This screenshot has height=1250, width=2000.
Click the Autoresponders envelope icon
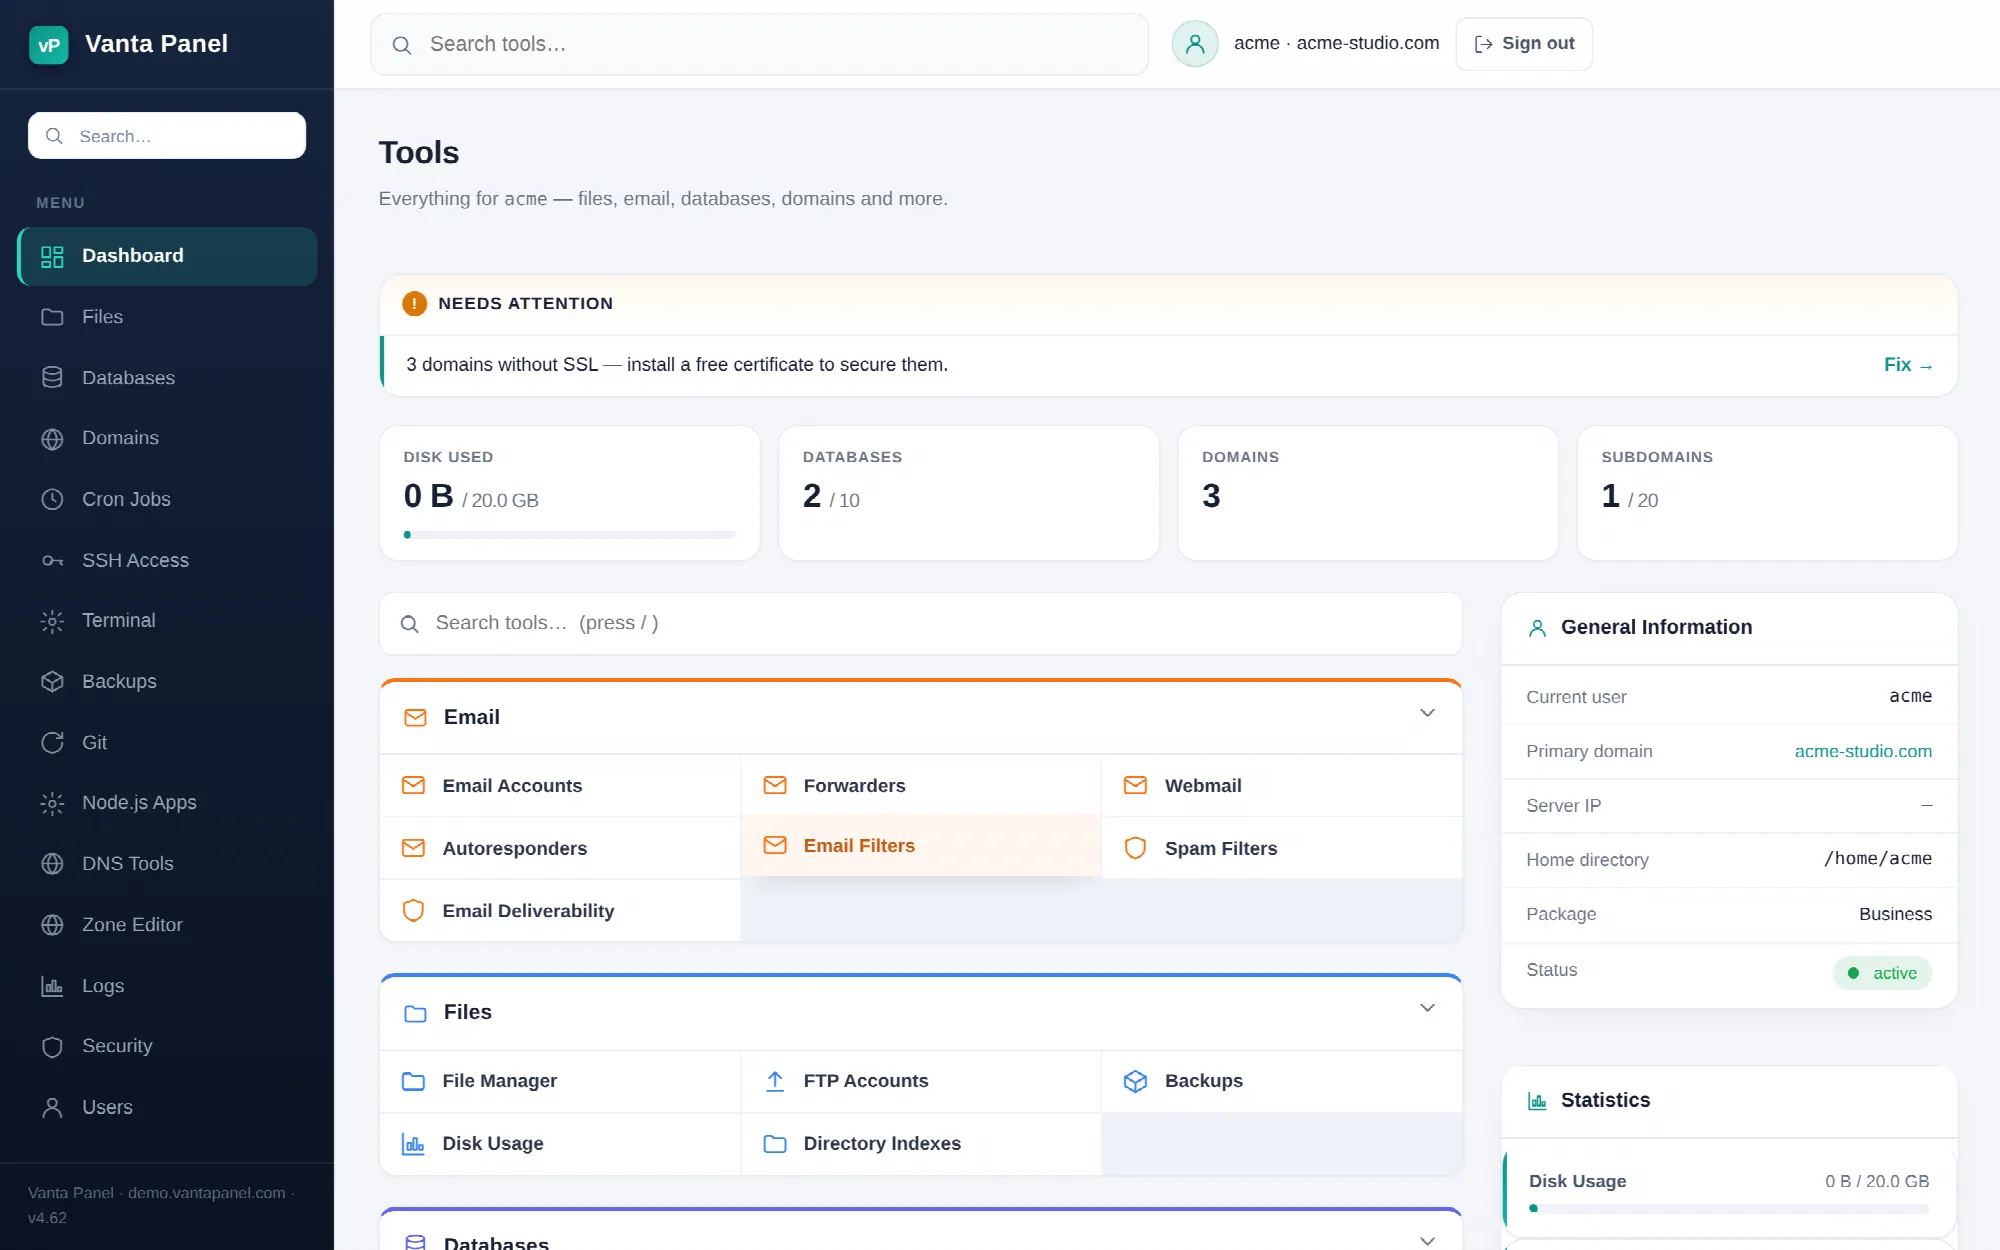(x=413, y=848)
